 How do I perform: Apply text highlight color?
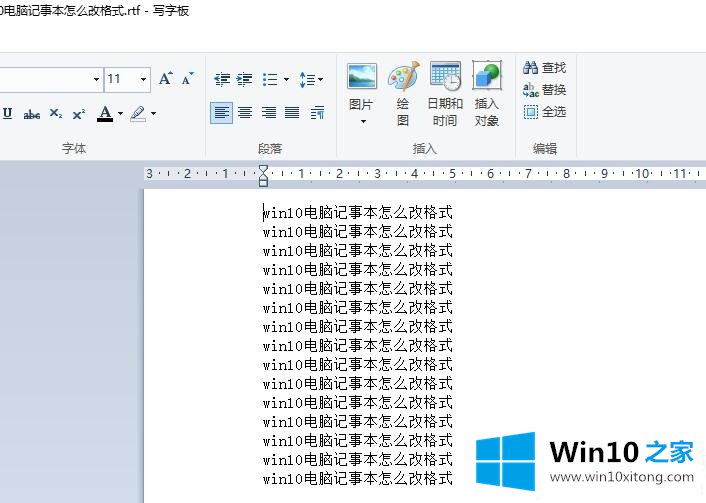tap(138, 113)
